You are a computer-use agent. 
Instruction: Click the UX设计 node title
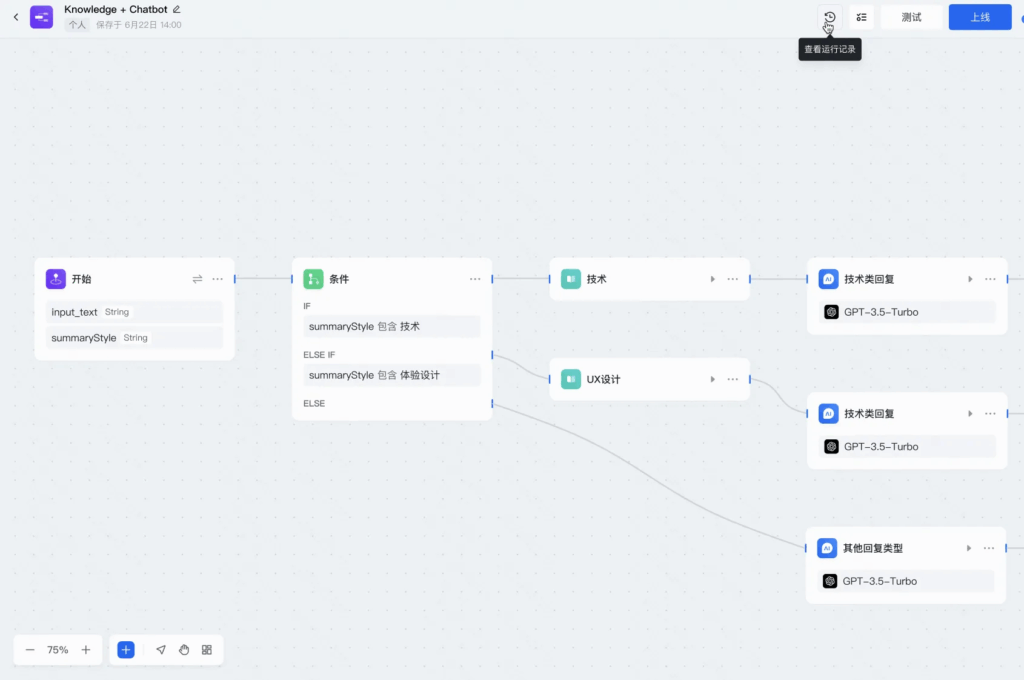603,379
